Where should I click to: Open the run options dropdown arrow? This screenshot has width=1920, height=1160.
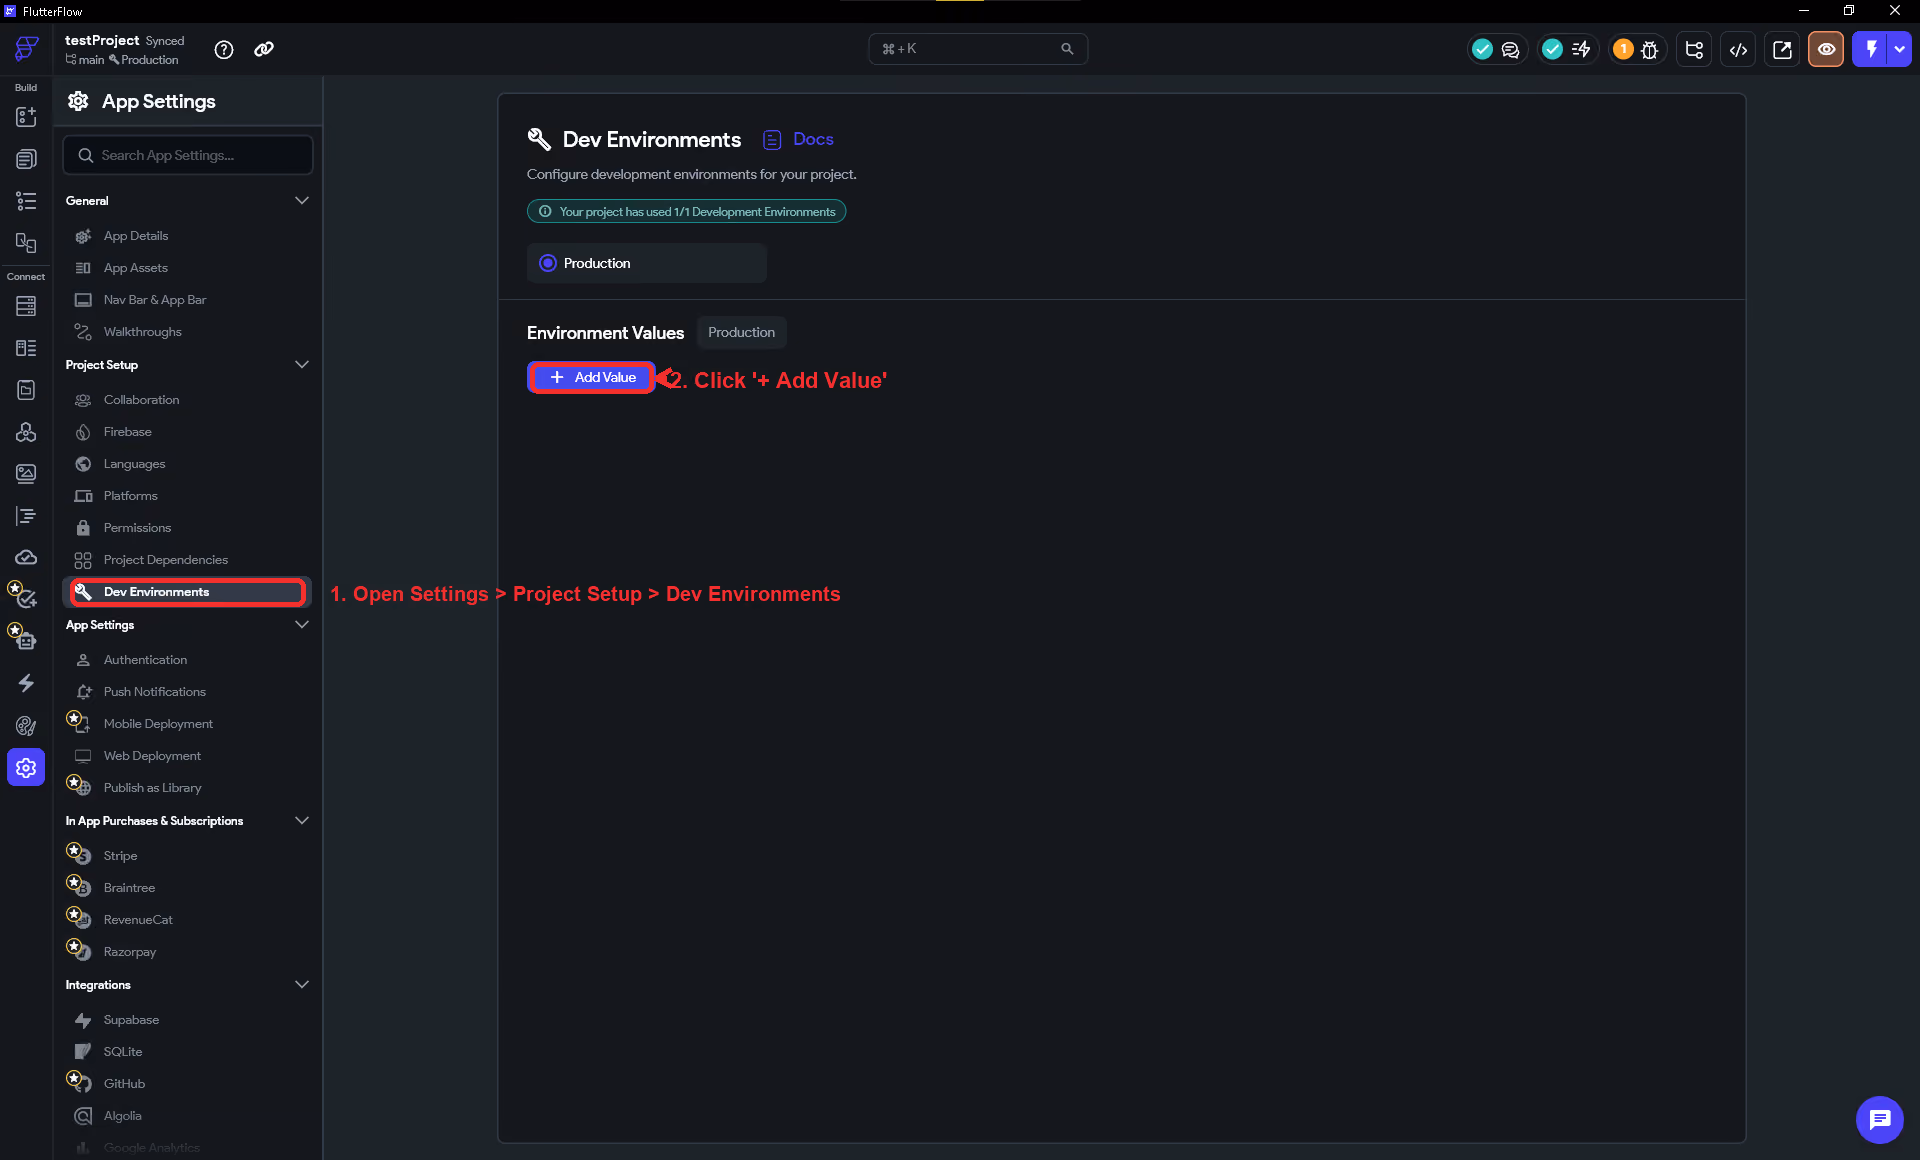[x=1899, y=49]
